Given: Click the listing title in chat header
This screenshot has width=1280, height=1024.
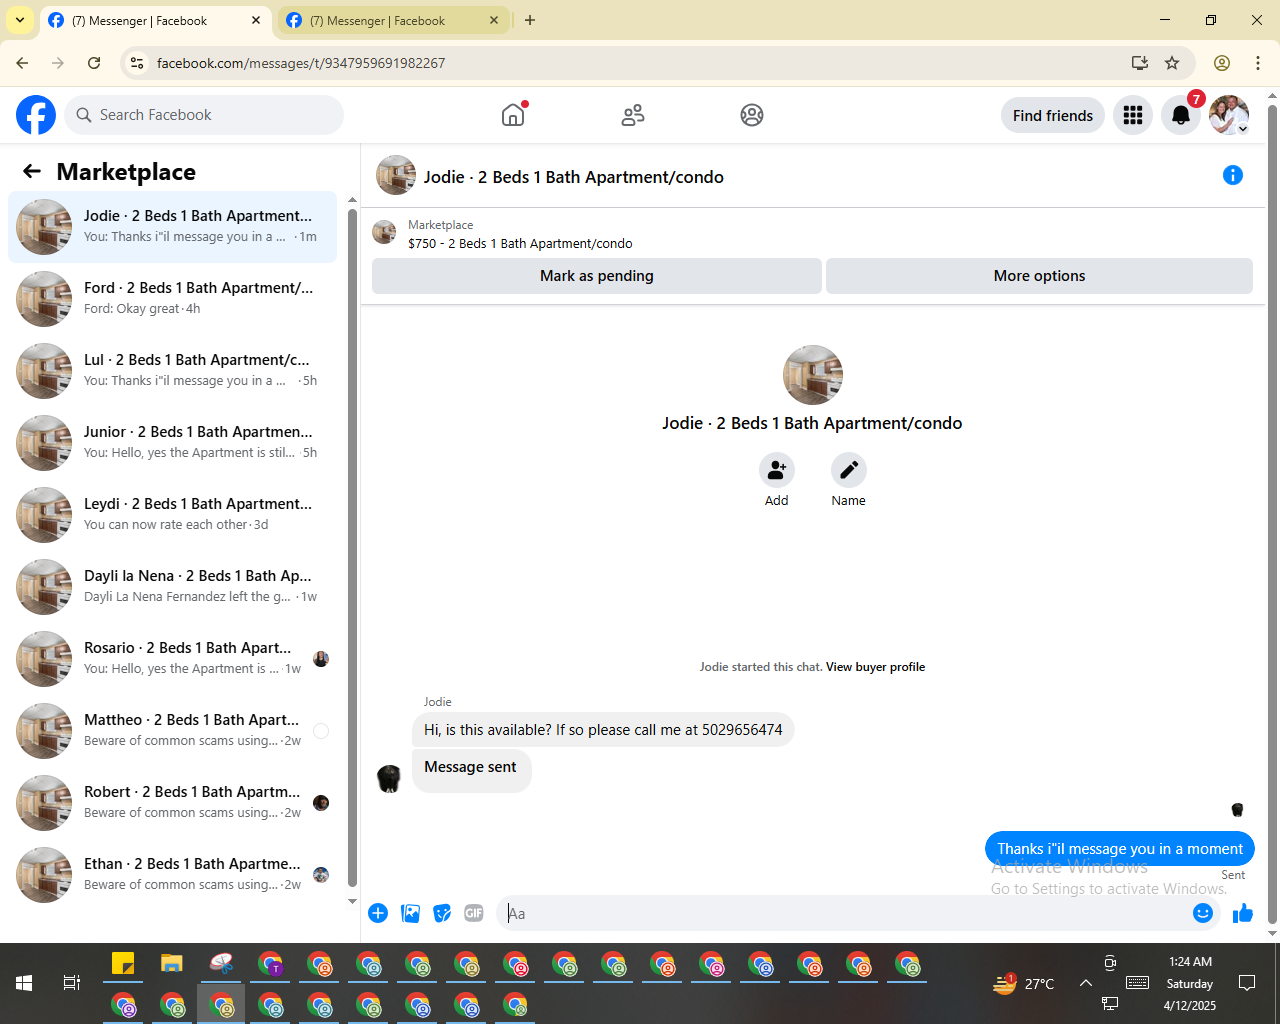Looking at the screenshot, I should [x=573, y=177].
